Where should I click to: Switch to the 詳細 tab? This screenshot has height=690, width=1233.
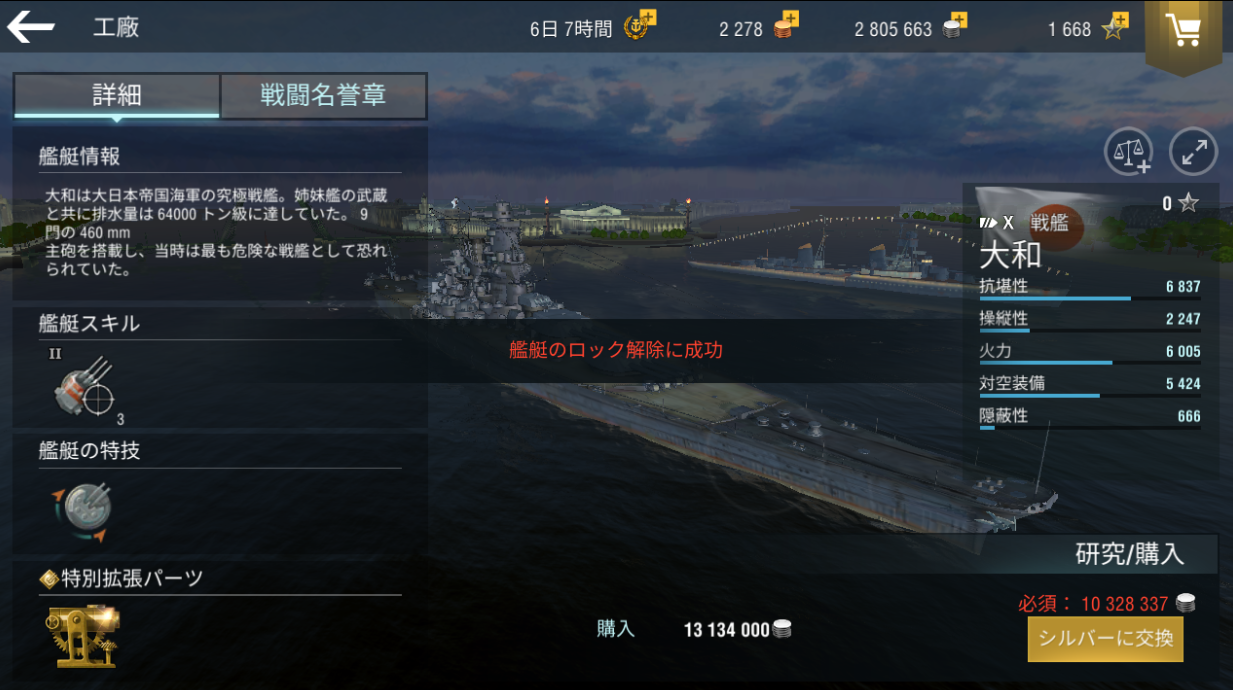point(117,96)
